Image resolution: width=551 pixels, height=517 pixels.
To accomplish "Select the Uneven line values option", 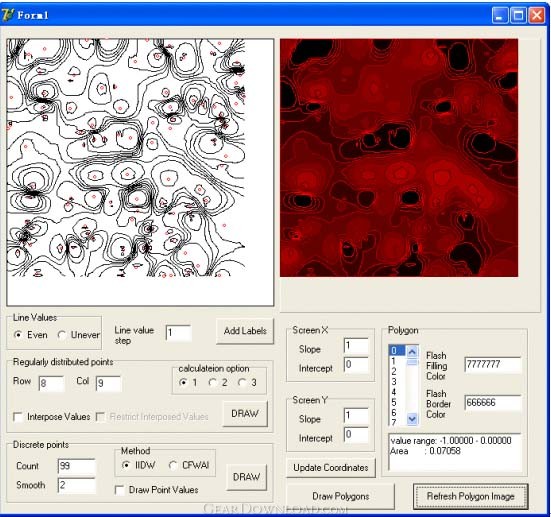I will coord(61,335).
